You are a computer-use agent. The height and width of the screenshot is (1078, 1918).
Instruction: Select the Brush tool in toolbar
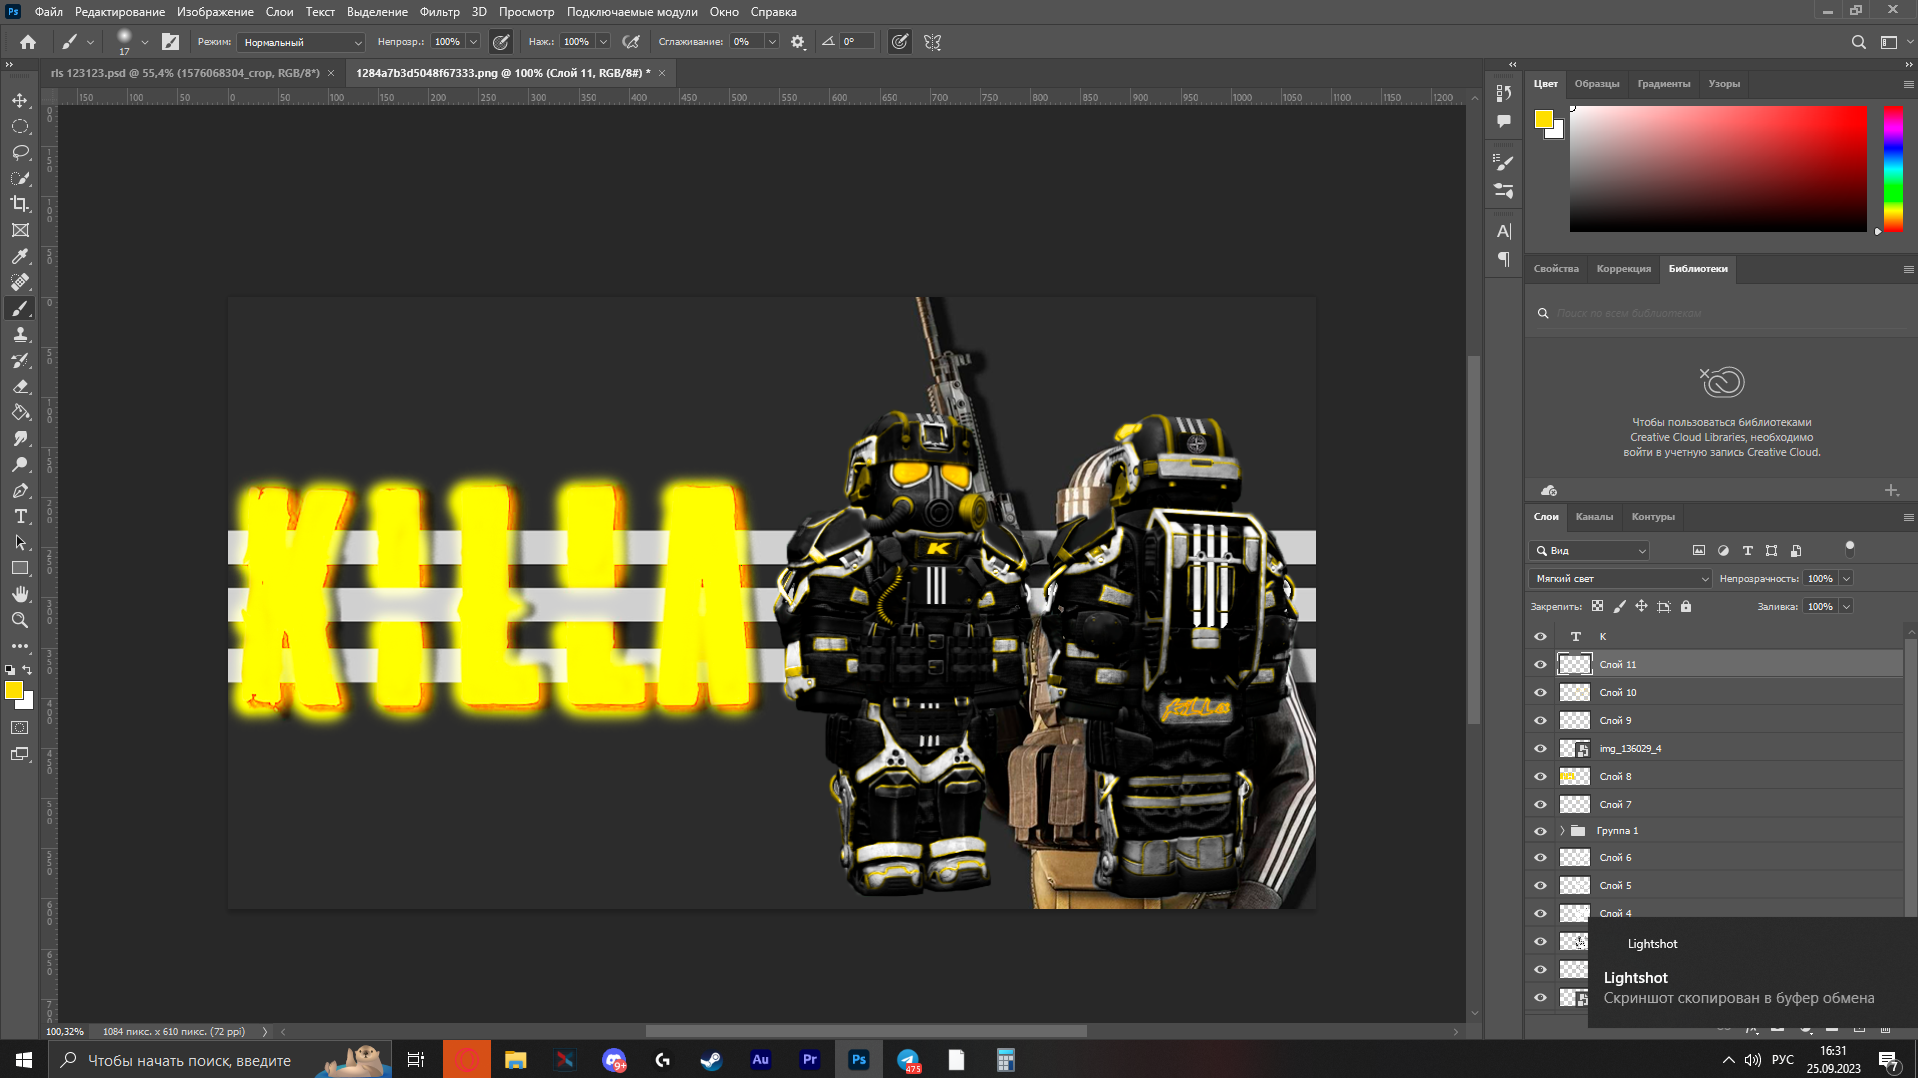tap(20, 308)
